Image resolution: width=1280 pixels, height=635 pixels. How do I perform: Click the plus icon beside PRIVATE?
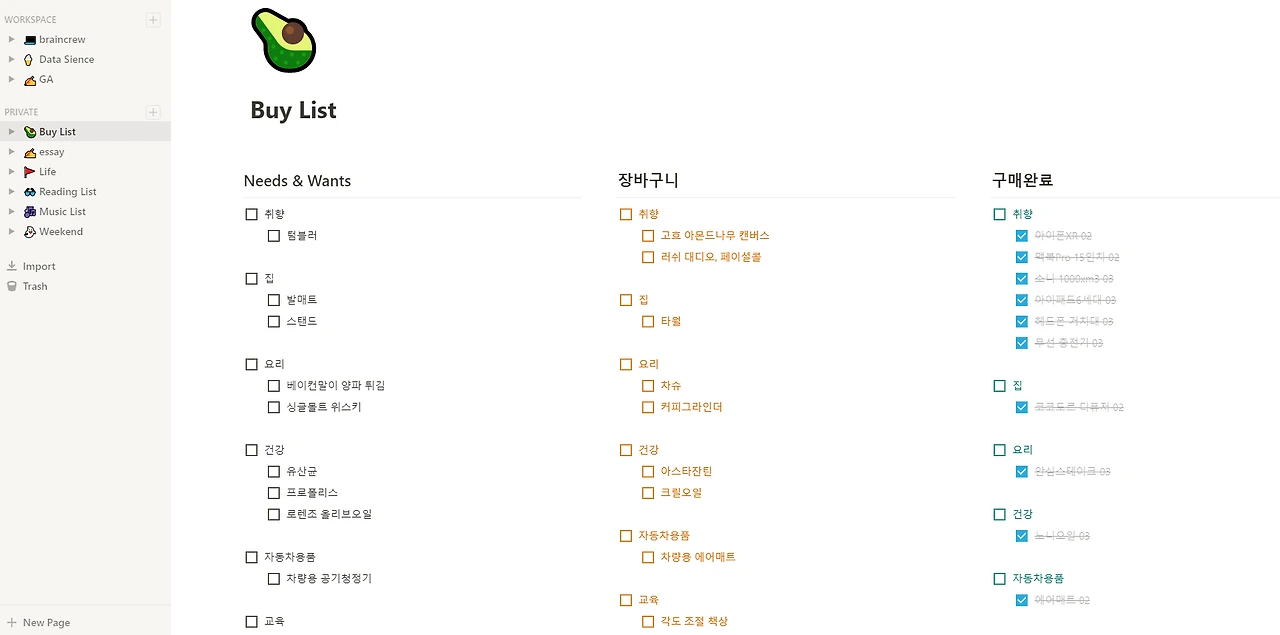pos(153,112)
